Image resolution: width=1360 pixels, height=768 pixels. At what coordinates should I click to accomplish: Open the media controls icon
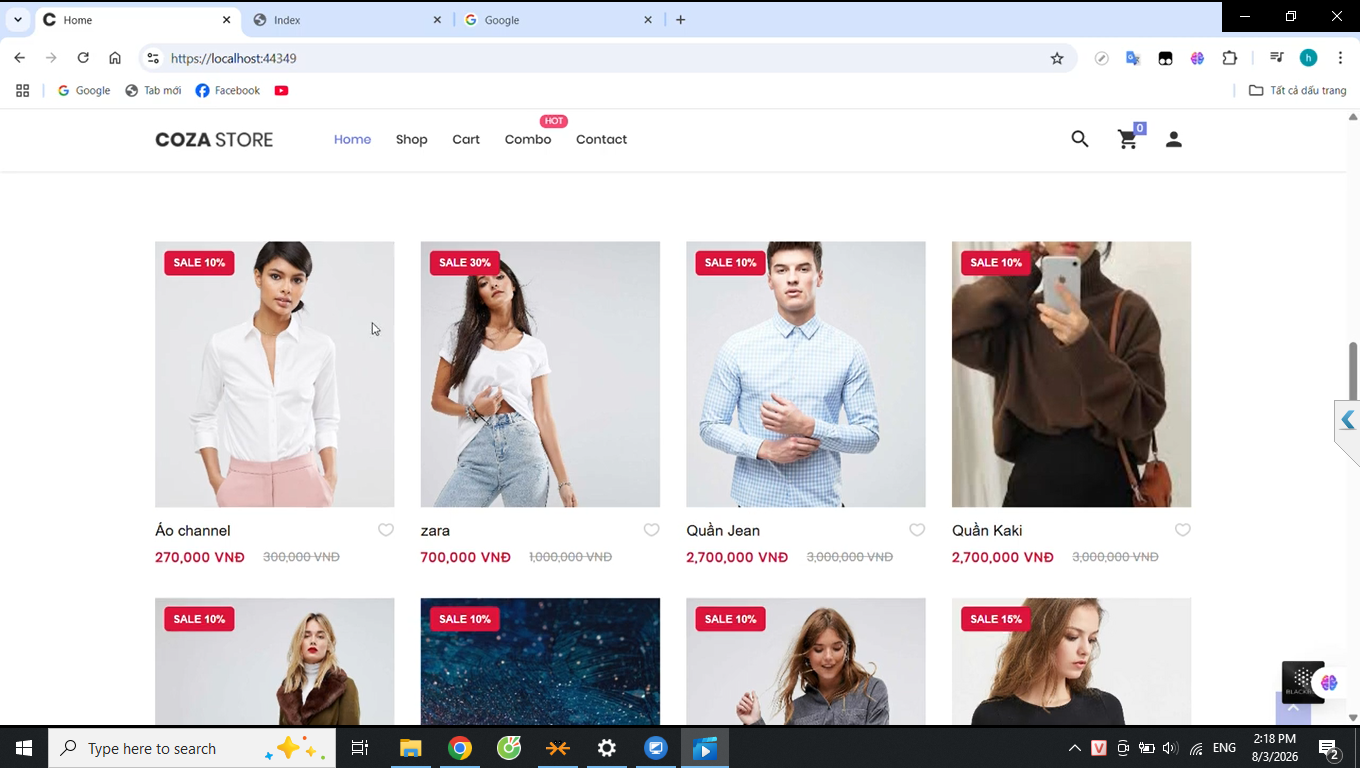1276,58
